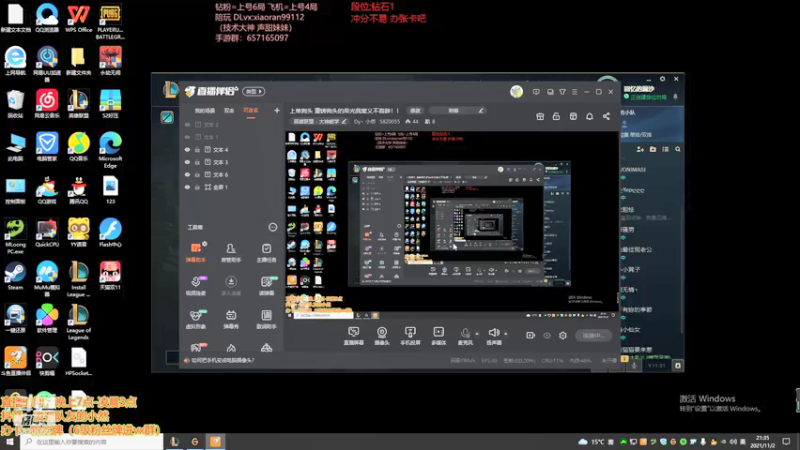Click the Microsoft Edge desktop icon

[110, 148]
